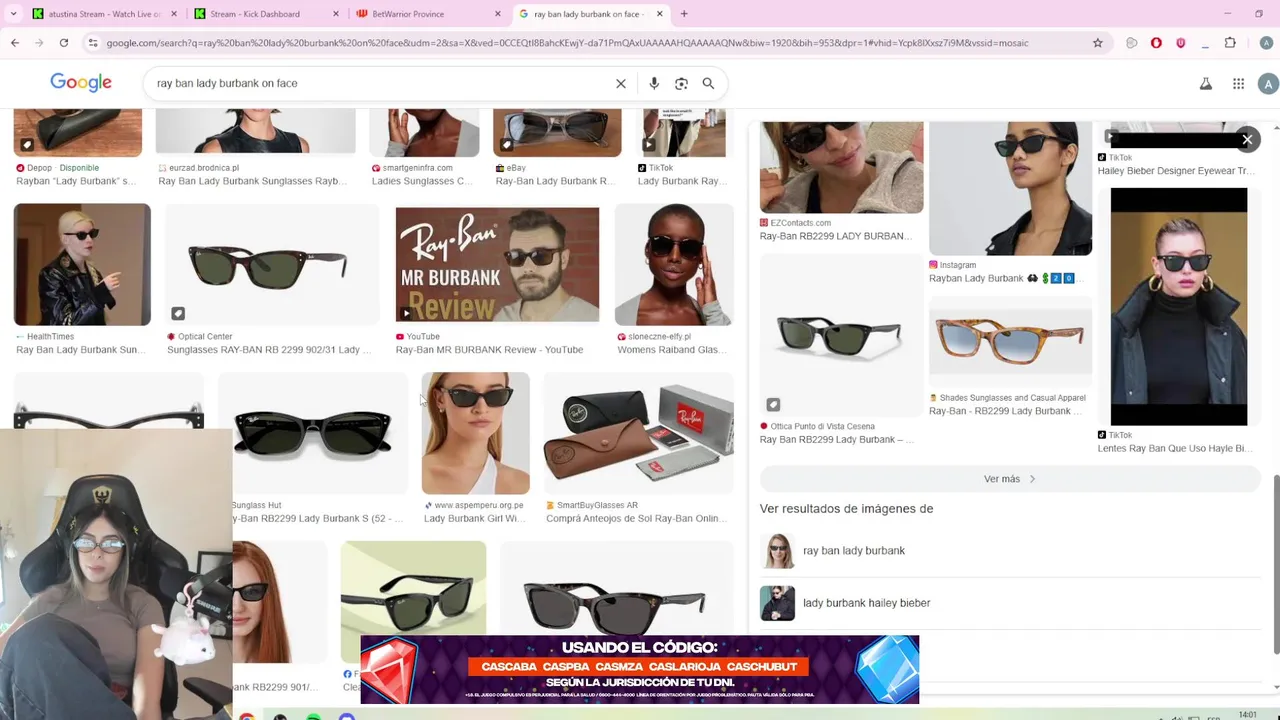Viewport: 1280px width, 720px height.
Task: Open eurzad.brodnica.pl Ray Ban result link
Action: tap(252, 181)
